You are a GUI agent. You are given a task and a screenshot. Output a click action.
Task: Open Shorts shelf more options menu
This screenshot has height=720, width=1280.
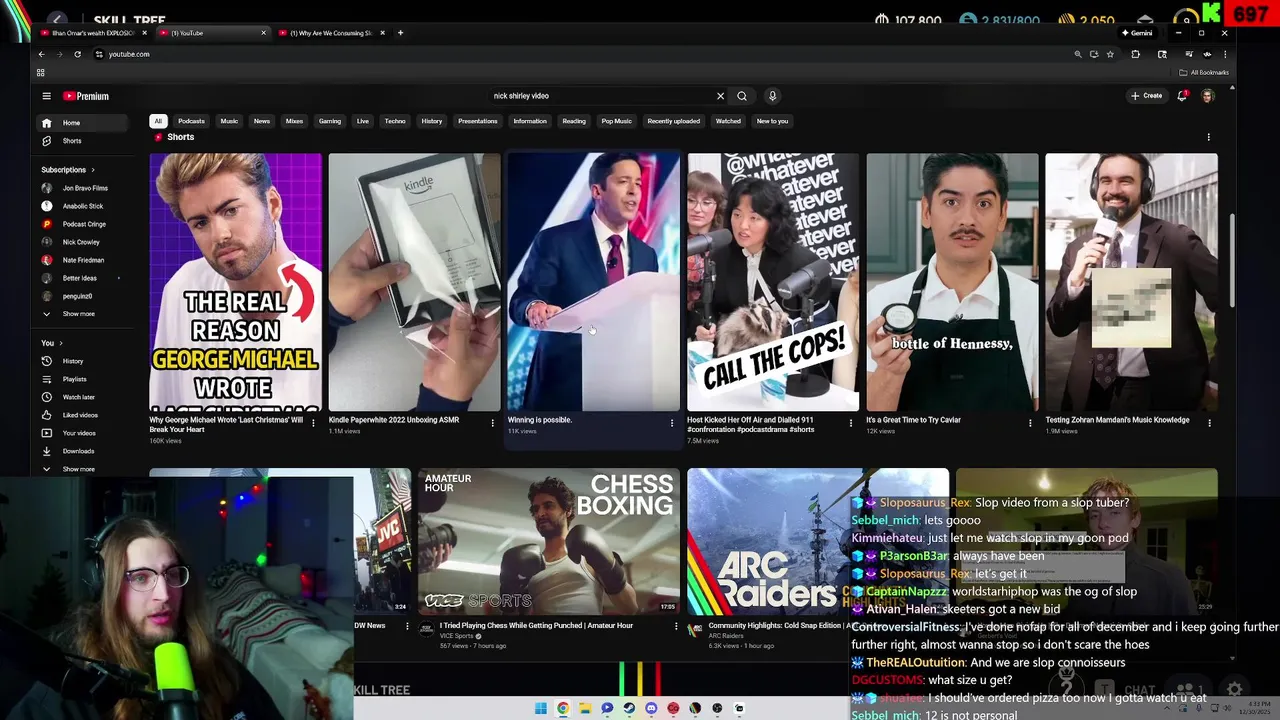(1208, 137)
